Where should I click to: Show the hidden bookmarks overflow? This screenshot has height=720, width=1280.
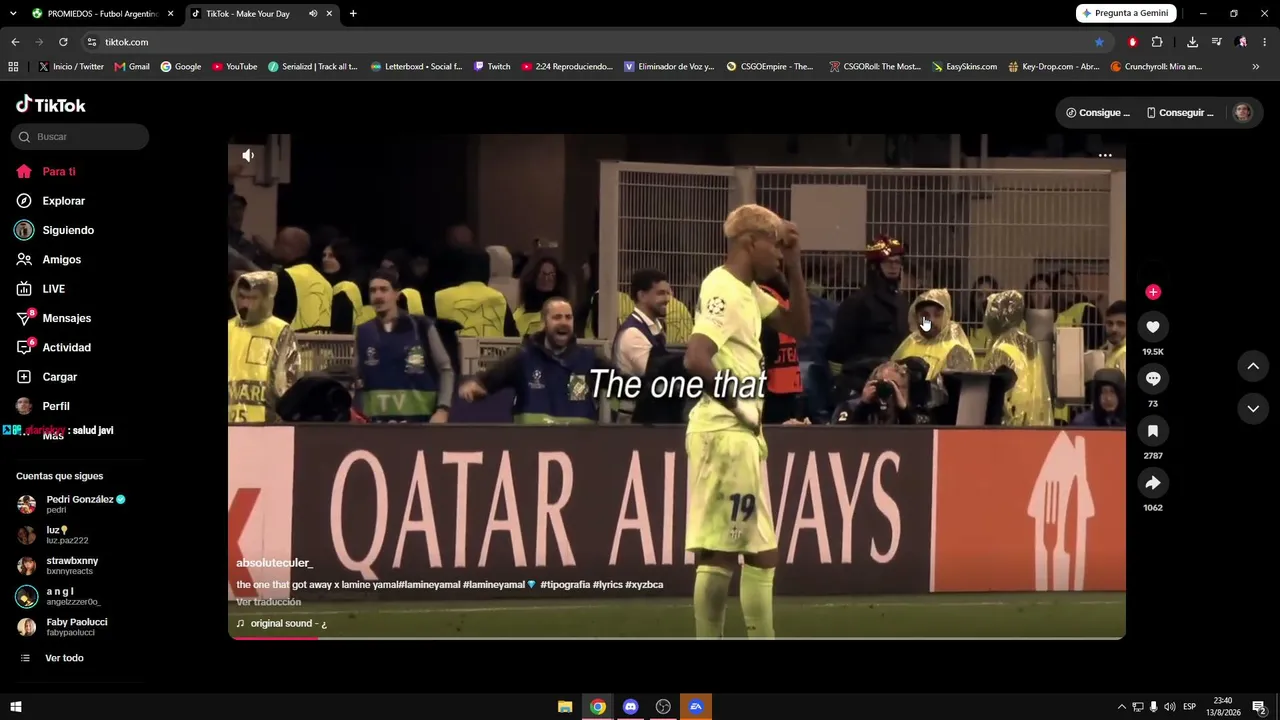coord(1256,67)
